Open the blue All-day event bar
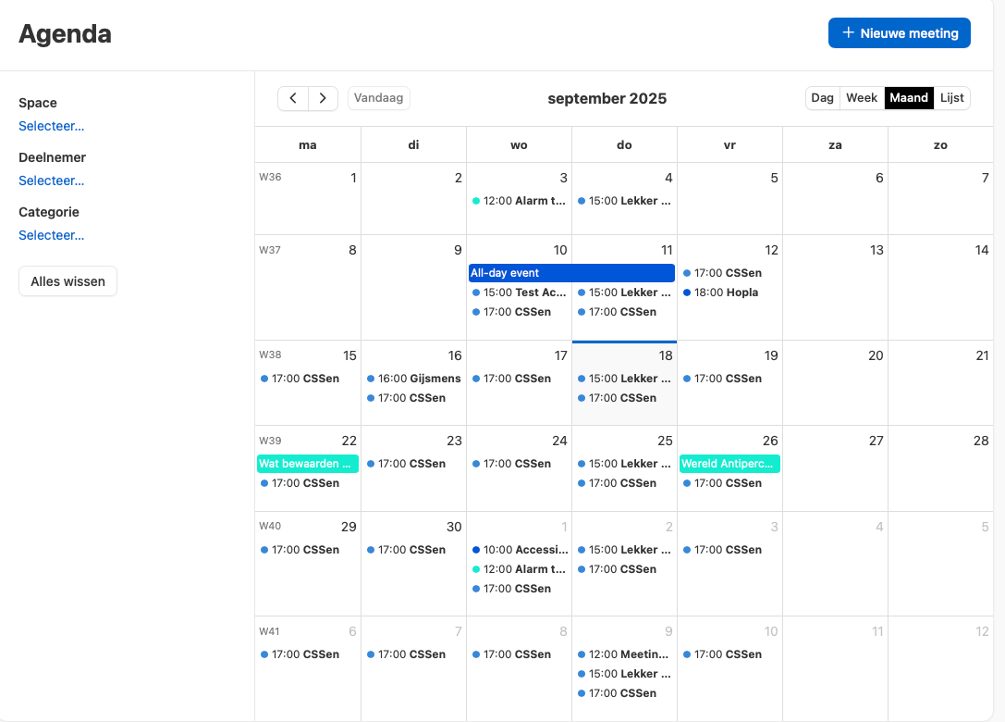 coord(571,273)
